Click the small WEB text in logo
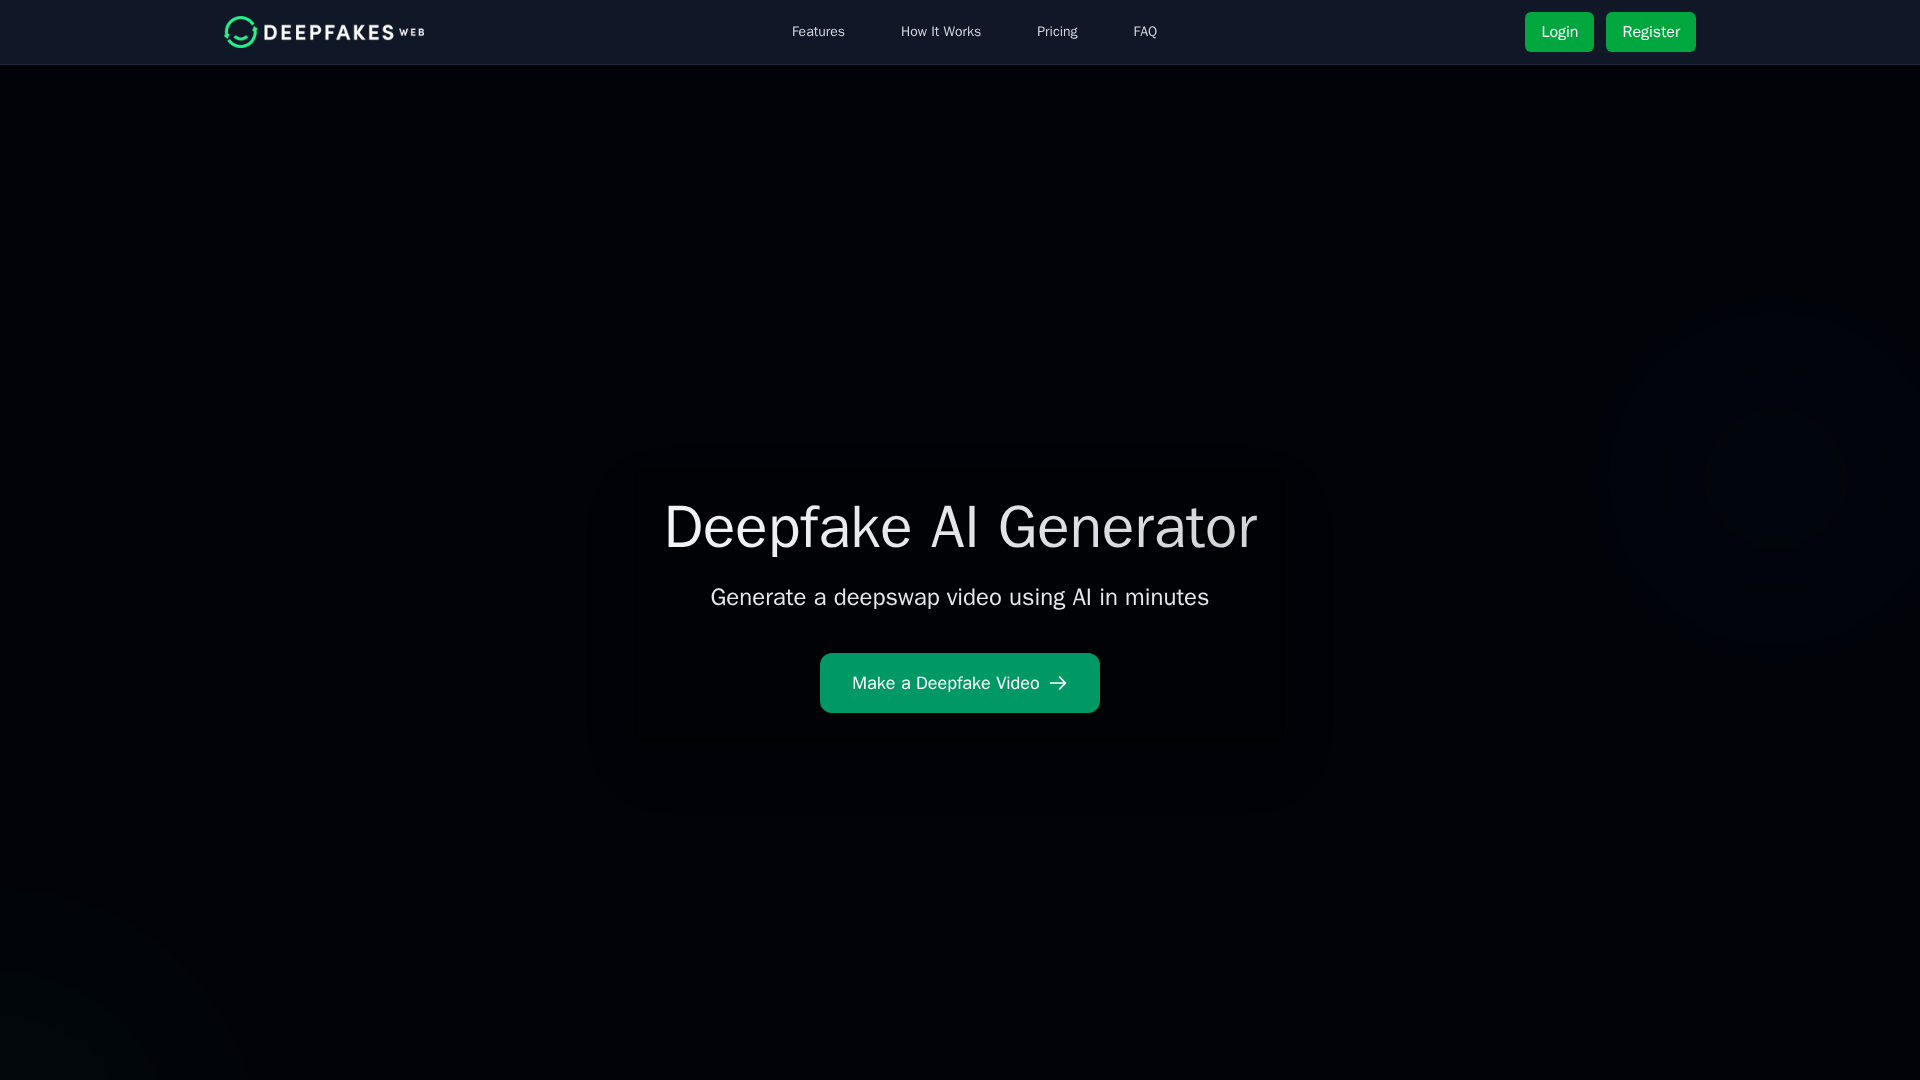This screenshot has width=1920, height=1080. coord(411,33)
